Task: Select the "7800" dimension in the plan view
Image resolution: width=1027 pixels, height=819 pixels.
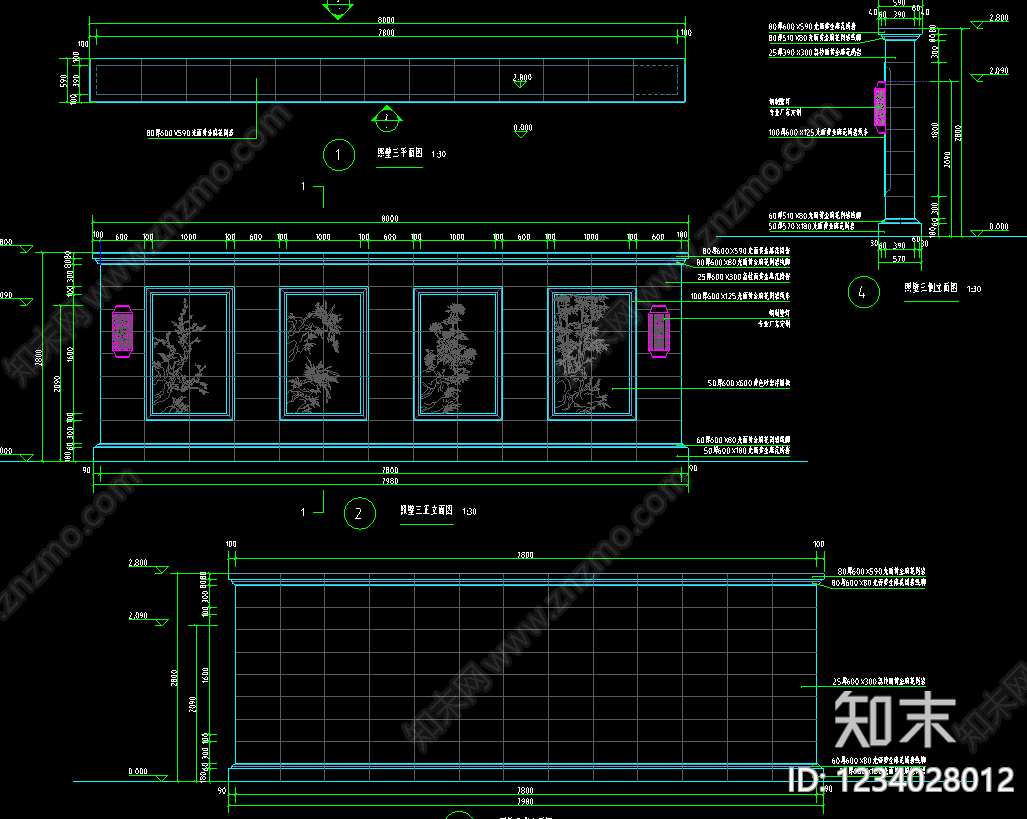Action: pyautogui.click(x=386, y=33)
